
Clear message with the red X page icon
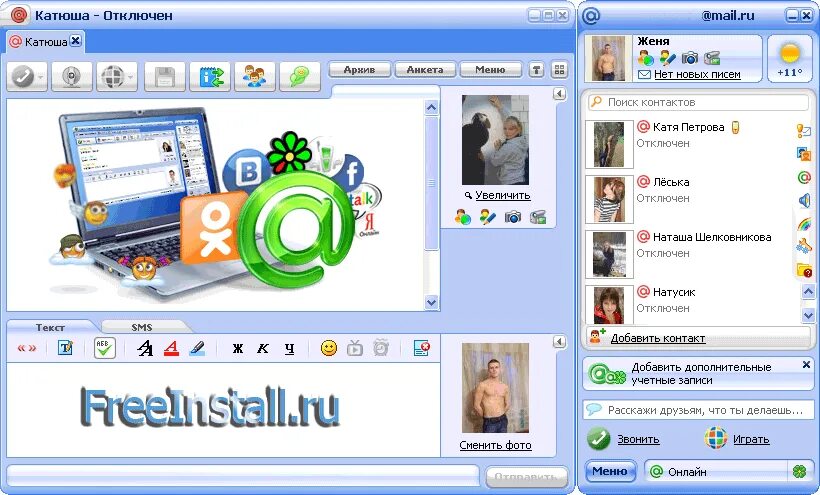[x=422, y=348]
